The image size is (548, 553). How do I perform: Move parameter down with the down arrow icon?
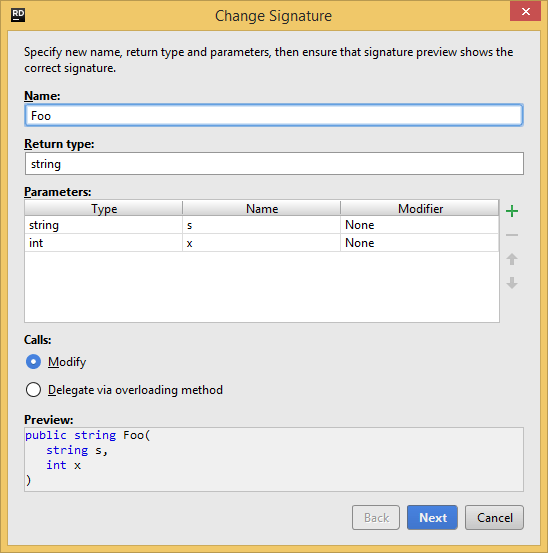pos(512,283)
